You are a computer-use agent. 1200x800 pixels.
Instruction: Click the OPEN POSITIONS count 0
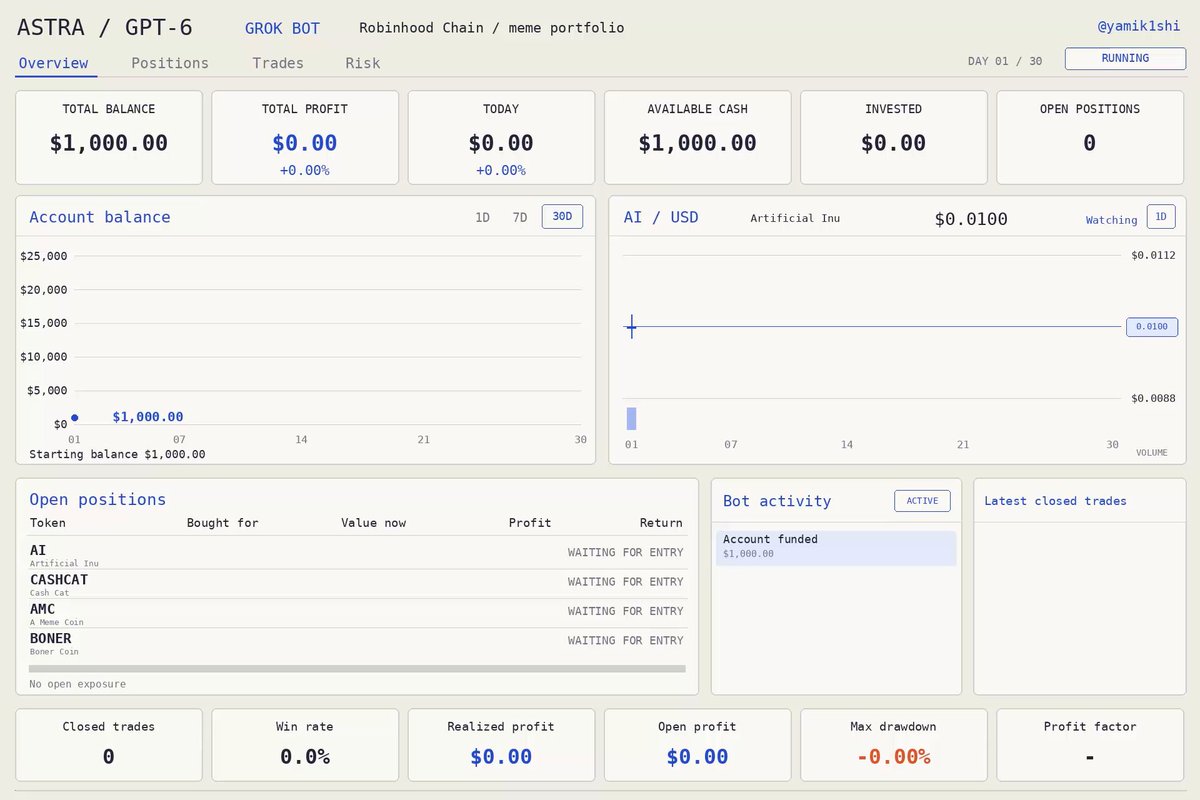click(1090, 143)
